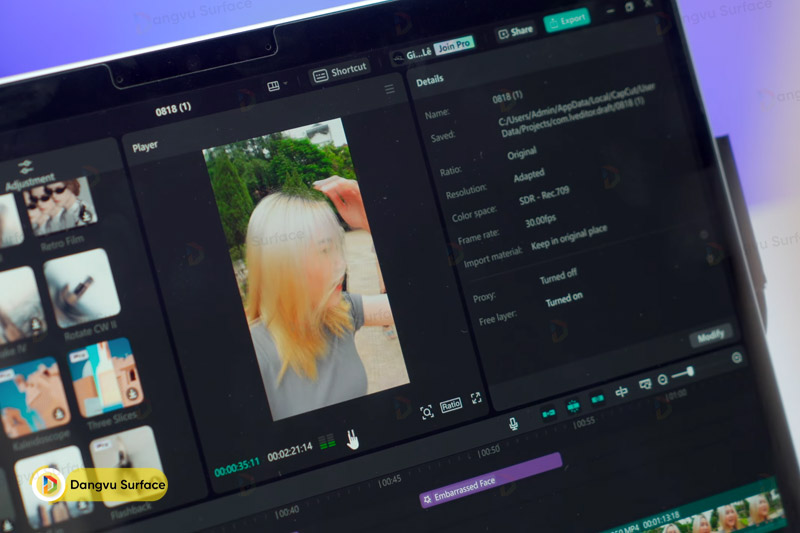Download the Kaleidoscope effect
The width and height of the screenshot is (800, 533).
coord(59,414)
